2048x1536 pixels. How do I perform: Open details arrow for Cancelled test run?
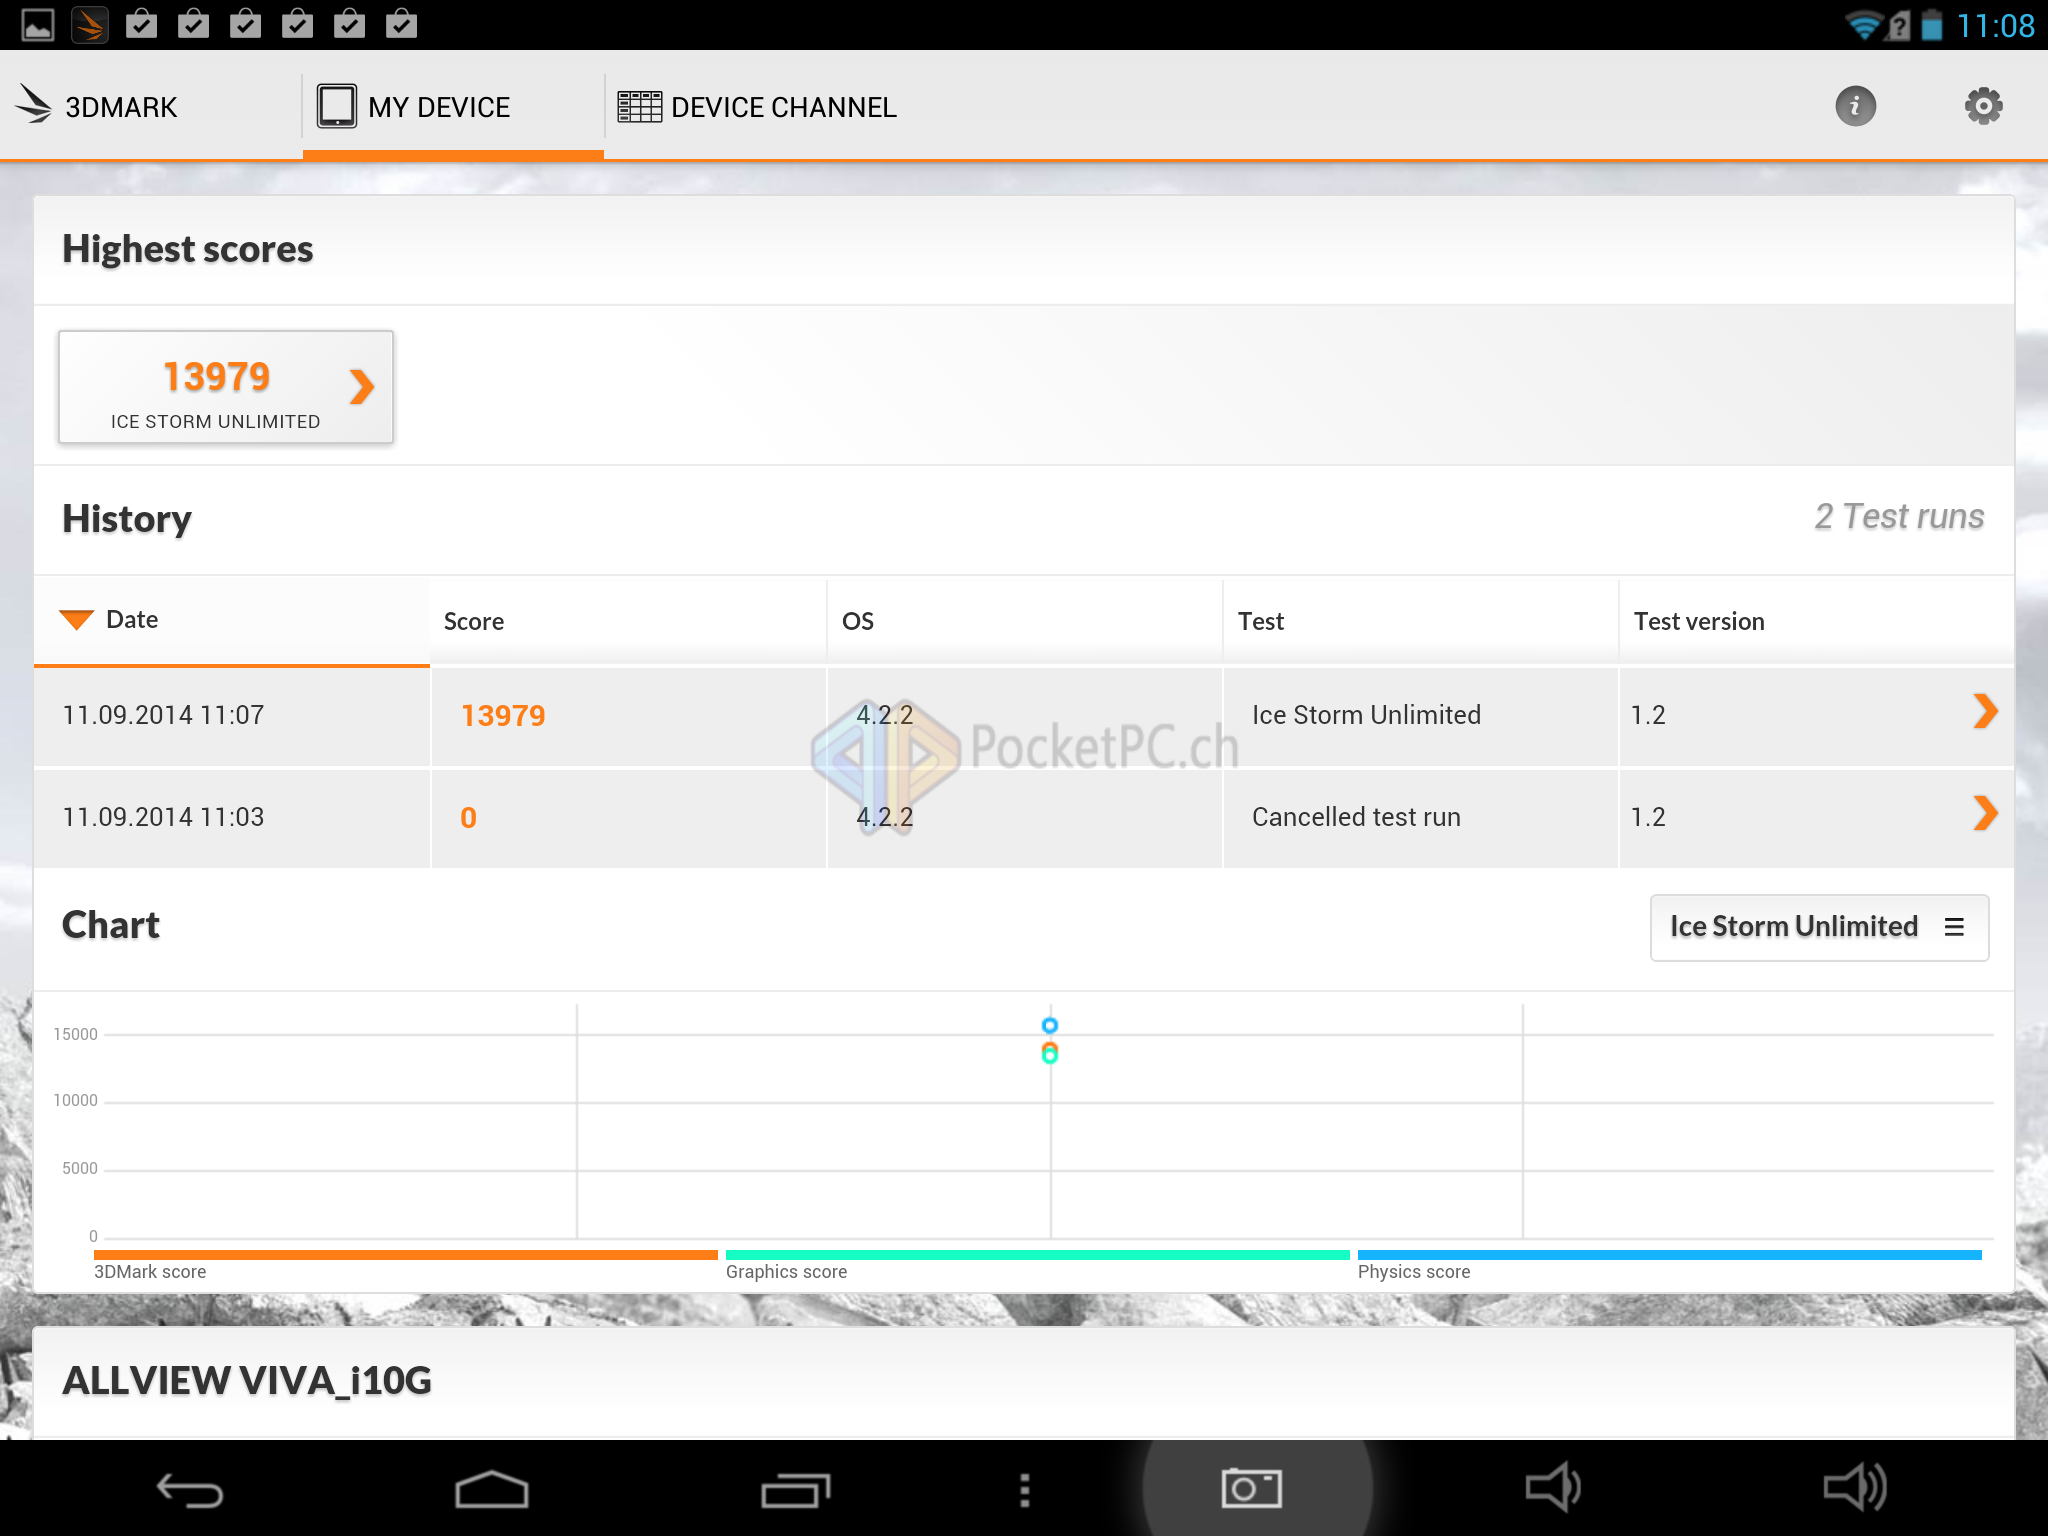[1985, 814]
